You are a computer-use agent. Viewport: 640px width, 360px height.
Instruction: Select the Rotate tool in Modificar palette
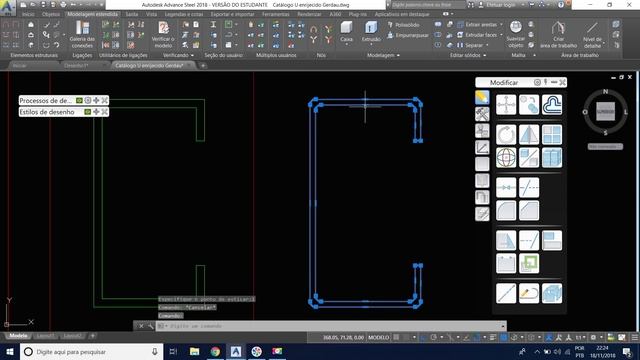[506, 135]
